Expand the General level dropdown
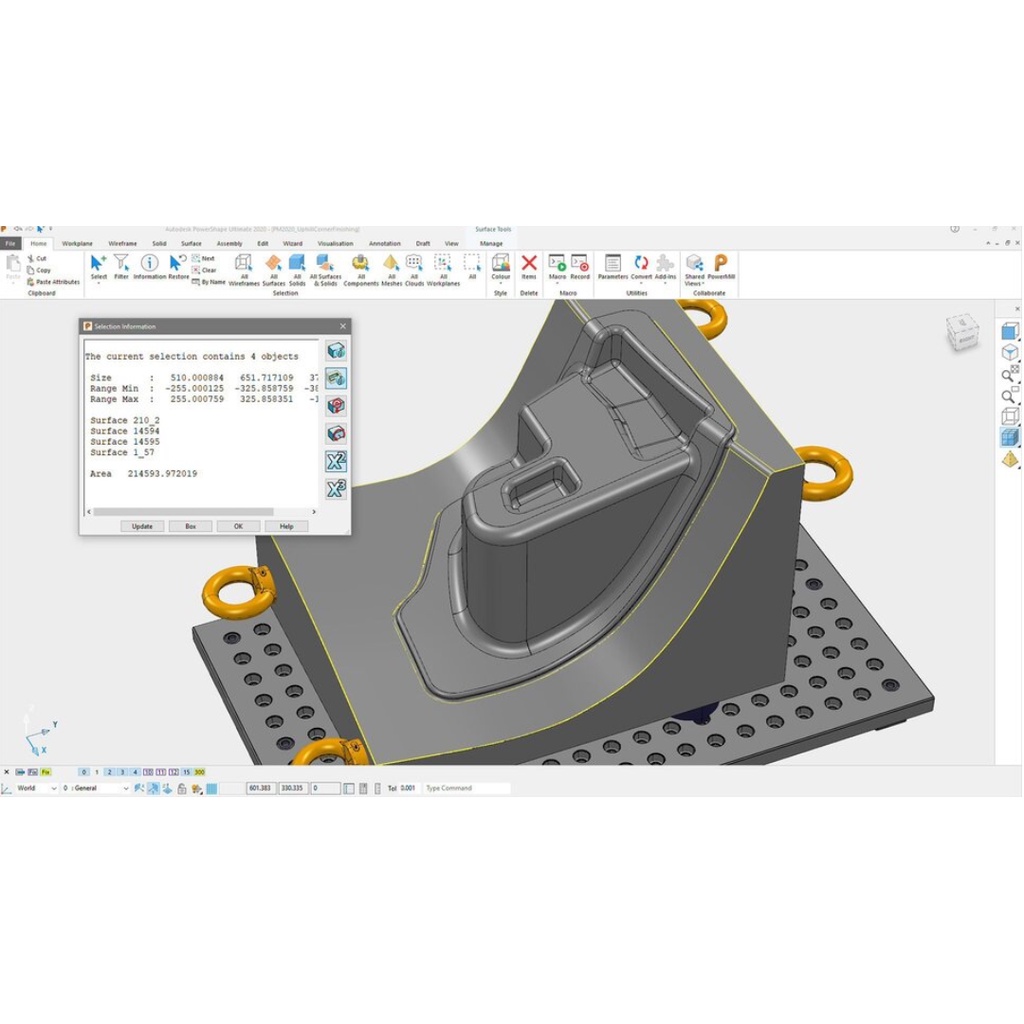The image size is (1024, 1024). pos(126,788)
